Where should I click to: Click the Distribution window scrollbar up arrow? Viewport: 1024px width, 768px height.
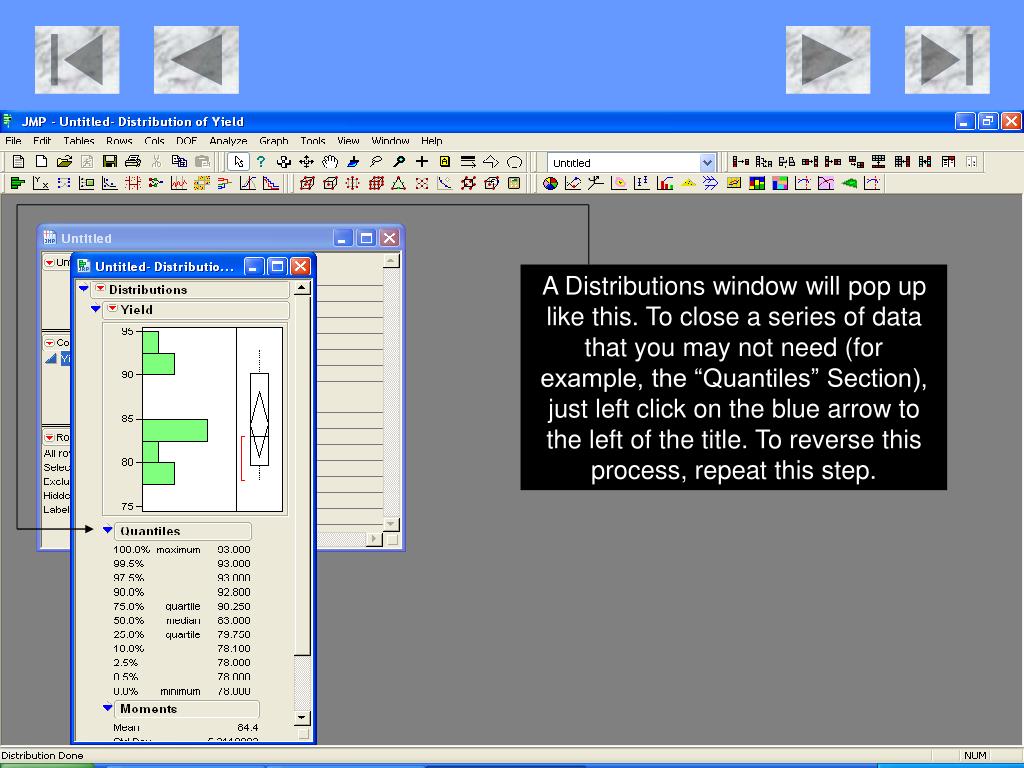pos(301,288)
